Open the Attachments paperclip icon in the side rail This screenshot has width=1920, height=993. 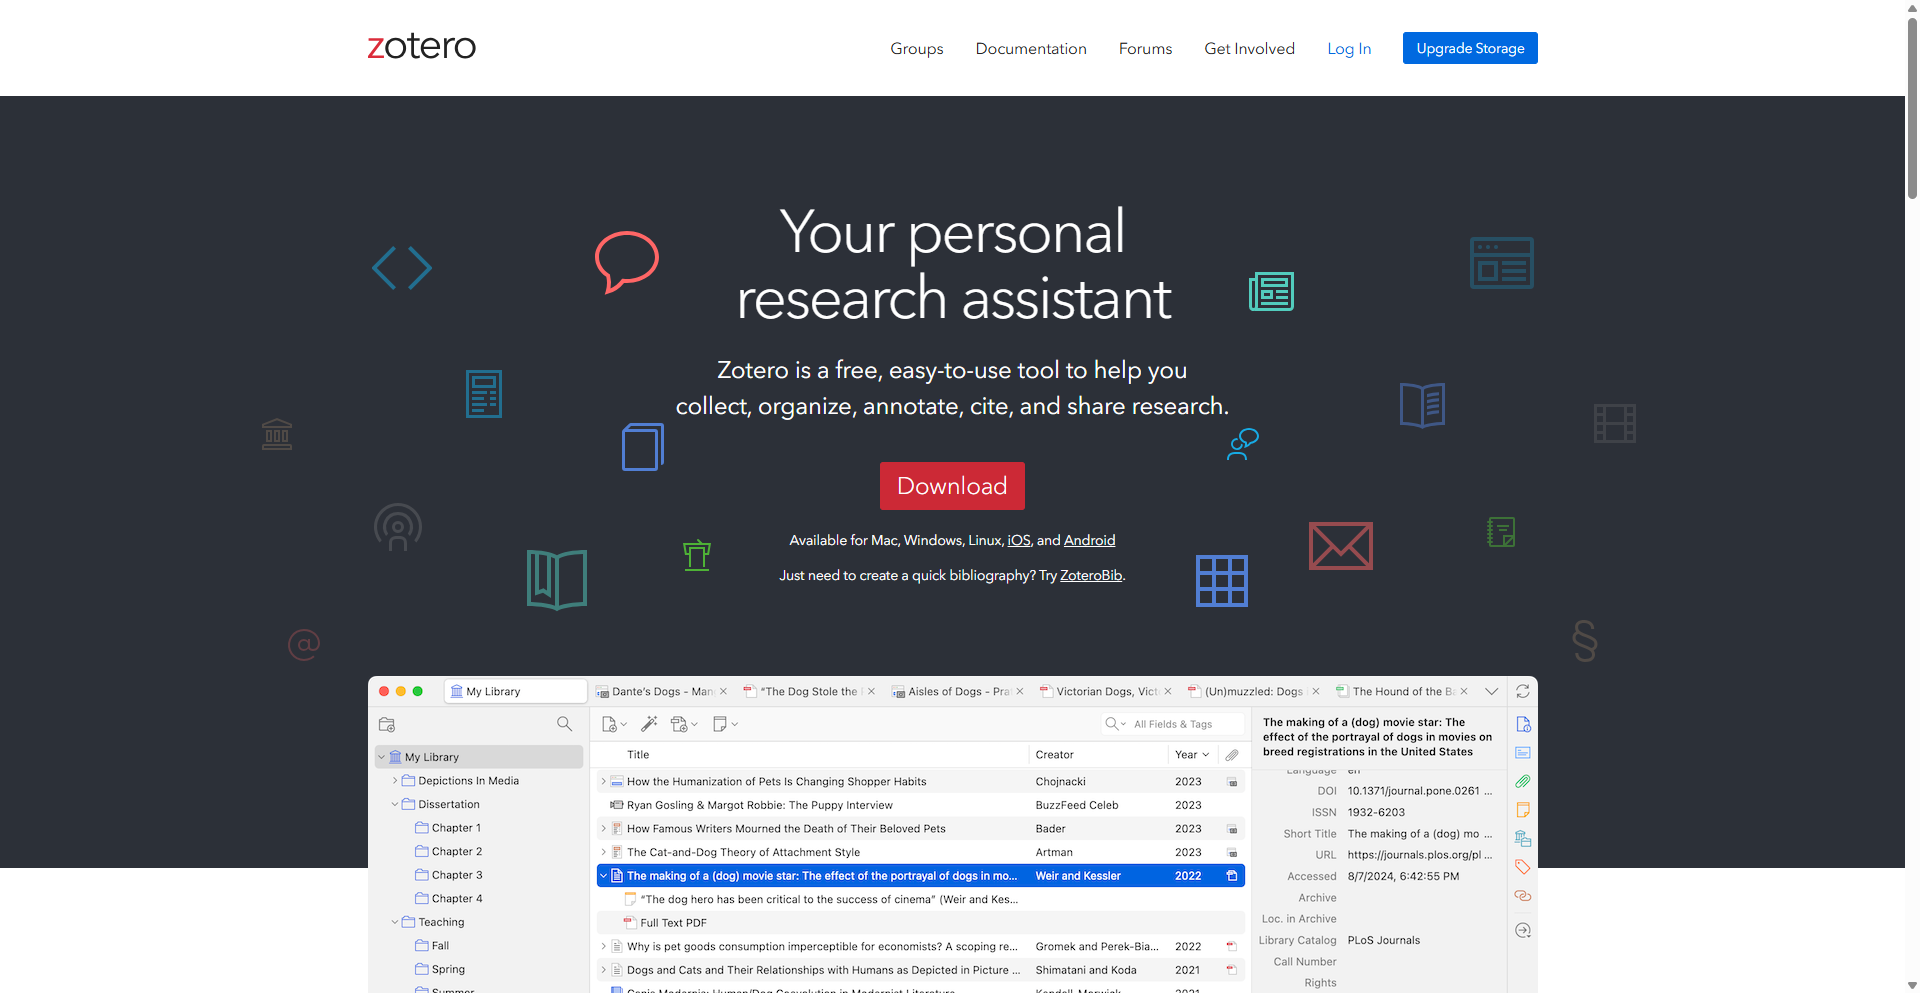[x=1523, y=781]
